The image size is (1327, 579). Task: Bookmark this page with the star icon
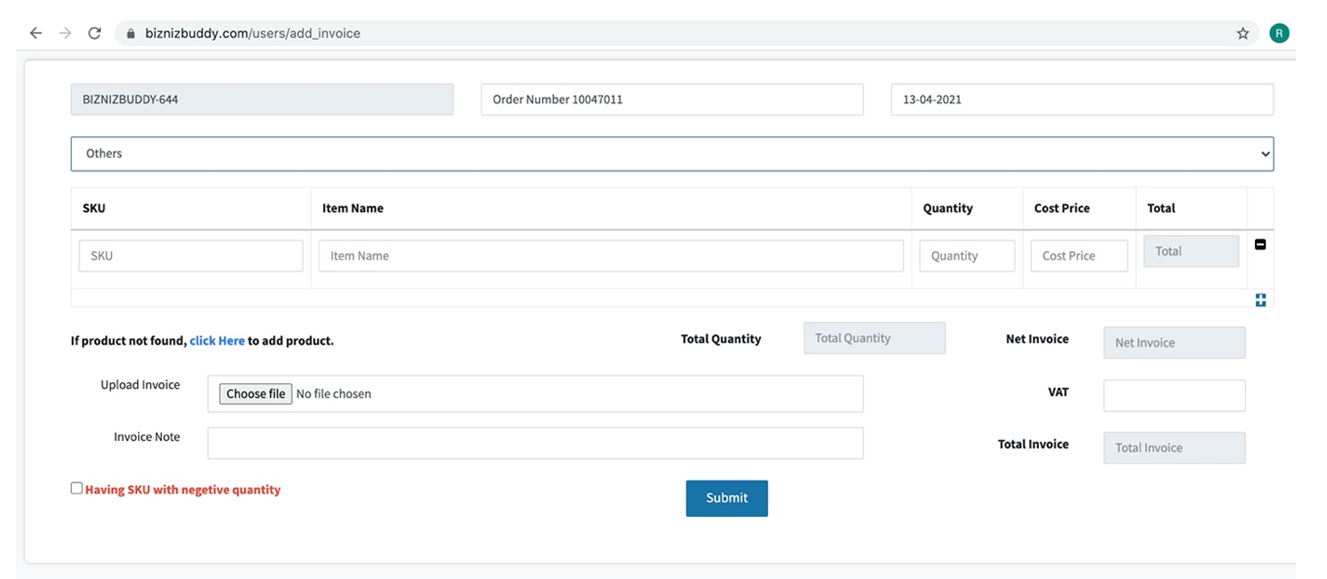point(1243,33)
